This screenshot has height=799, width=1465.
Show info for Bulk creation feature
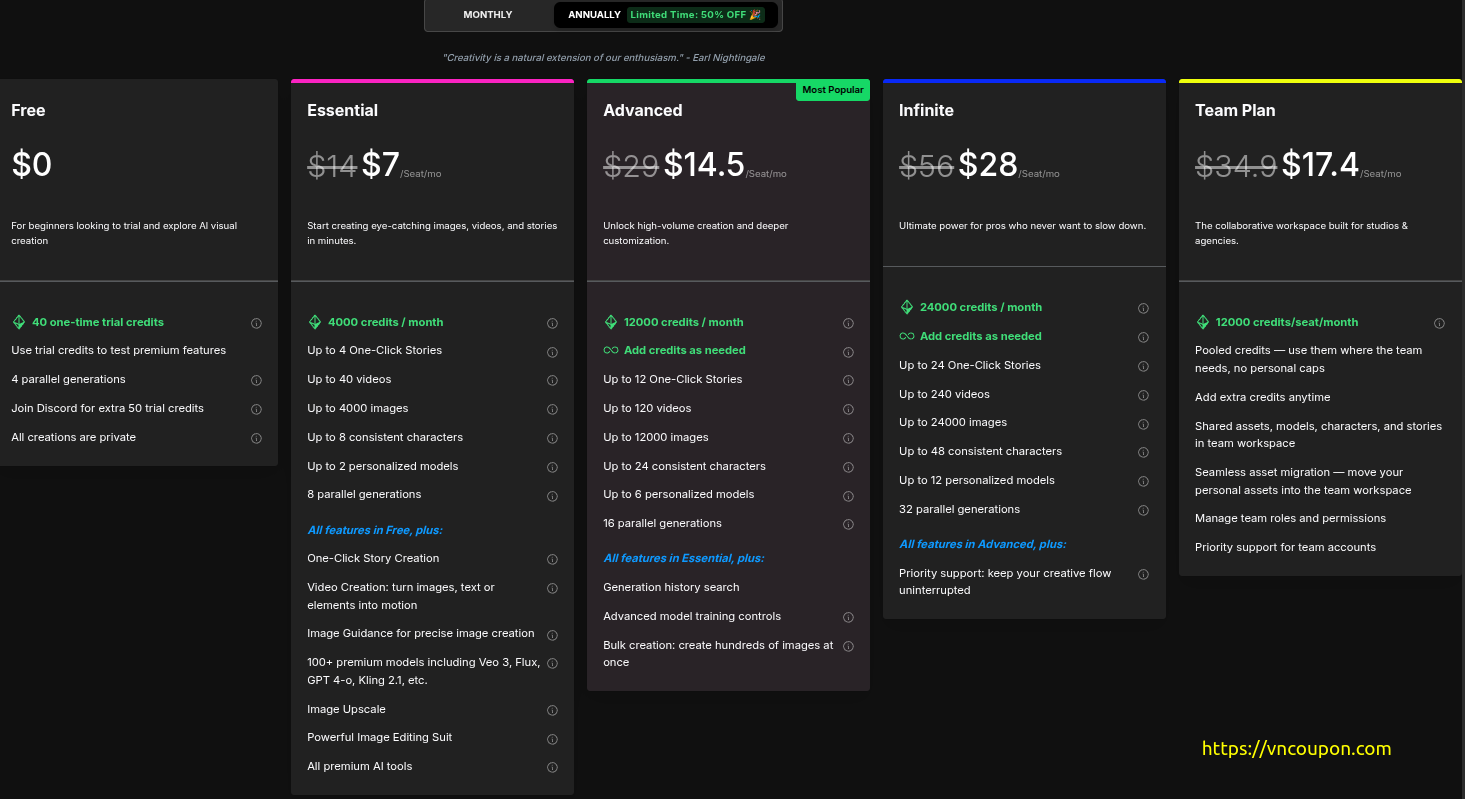848,647
